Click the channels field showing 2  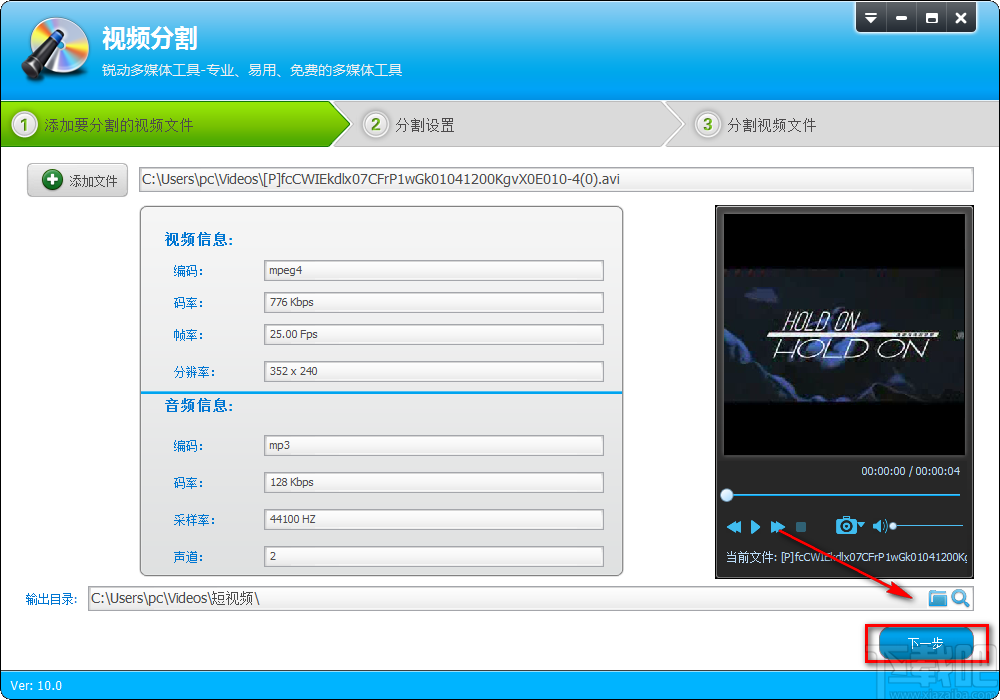tap(434, 556)
